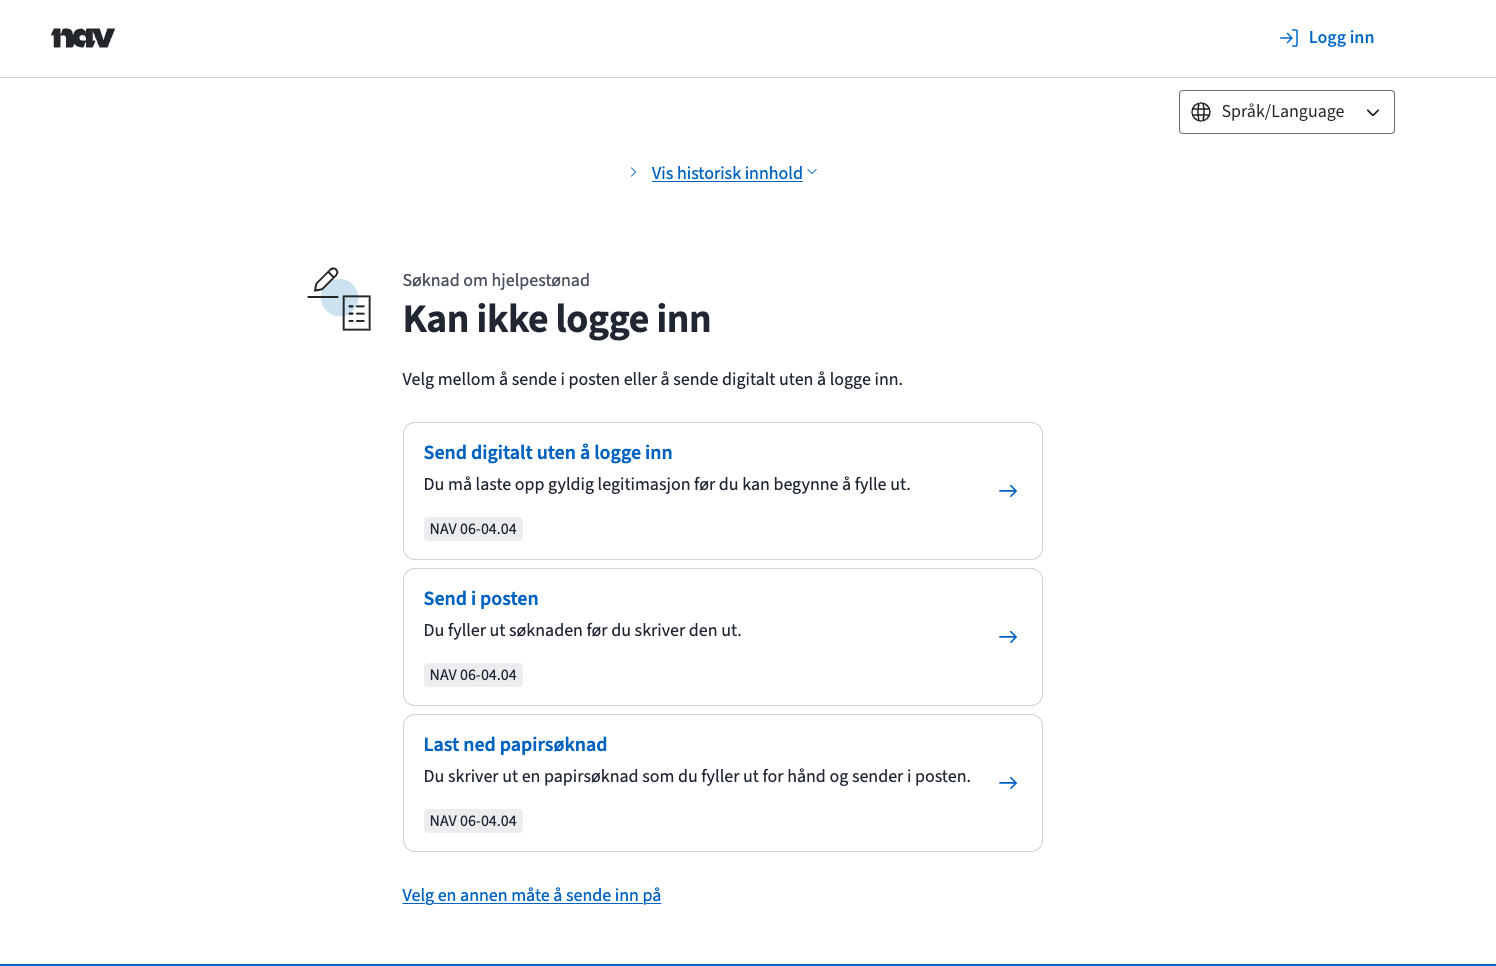Click the chevron before Vis historisk innhold

click(633, 172)
